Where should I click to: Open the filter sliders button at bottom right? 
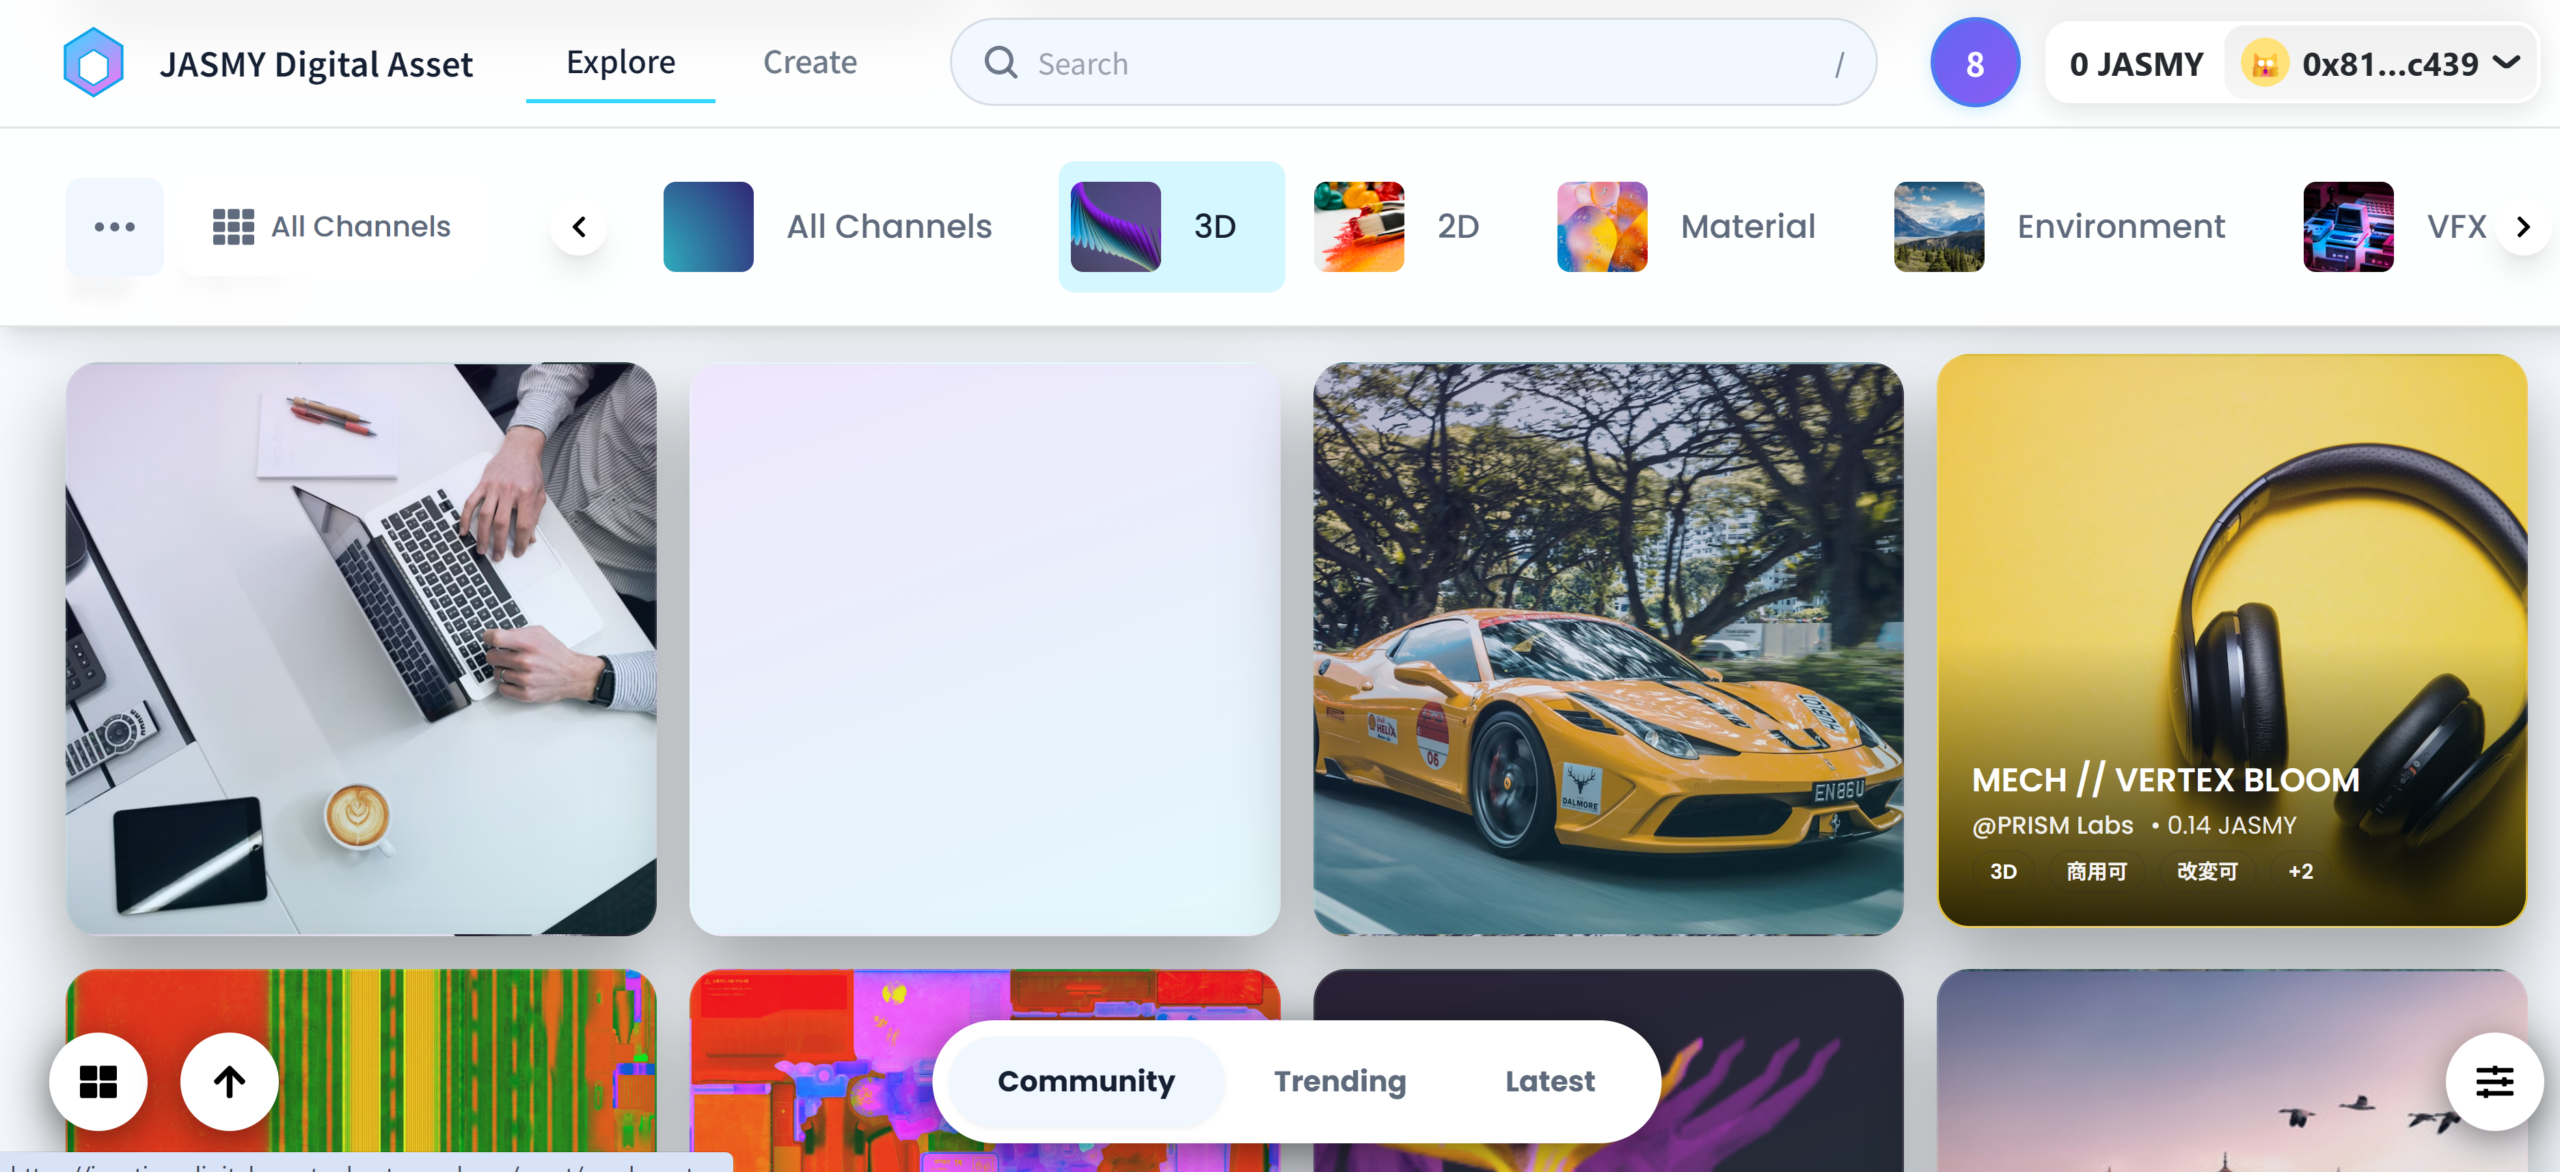pos(2494,1081)
